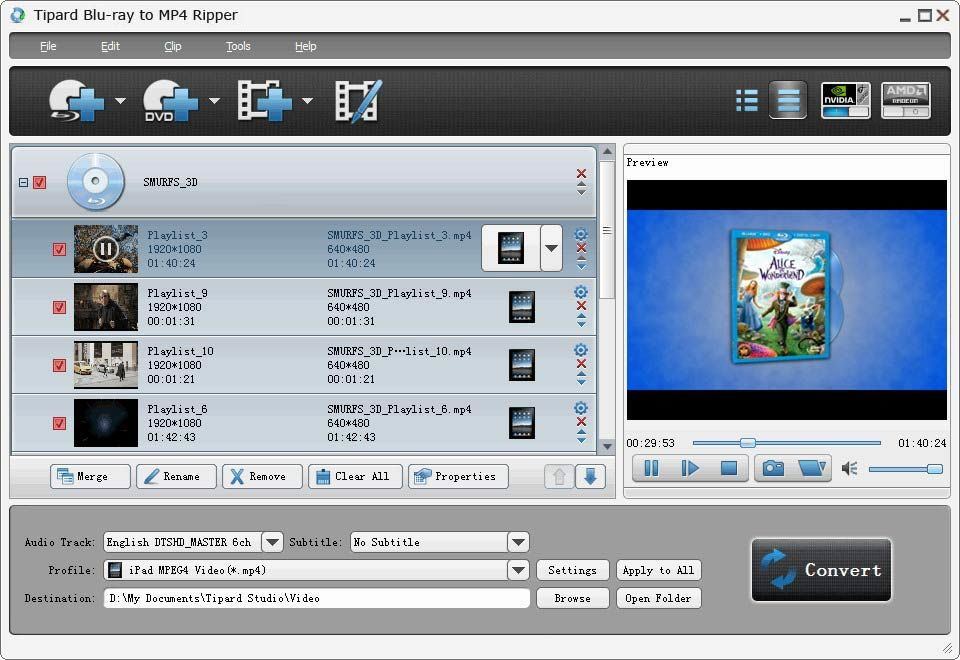Toggle the SMURFS_3D disc checkbox
This screenshot has height=660, width=960.
(x=40, y=183)
